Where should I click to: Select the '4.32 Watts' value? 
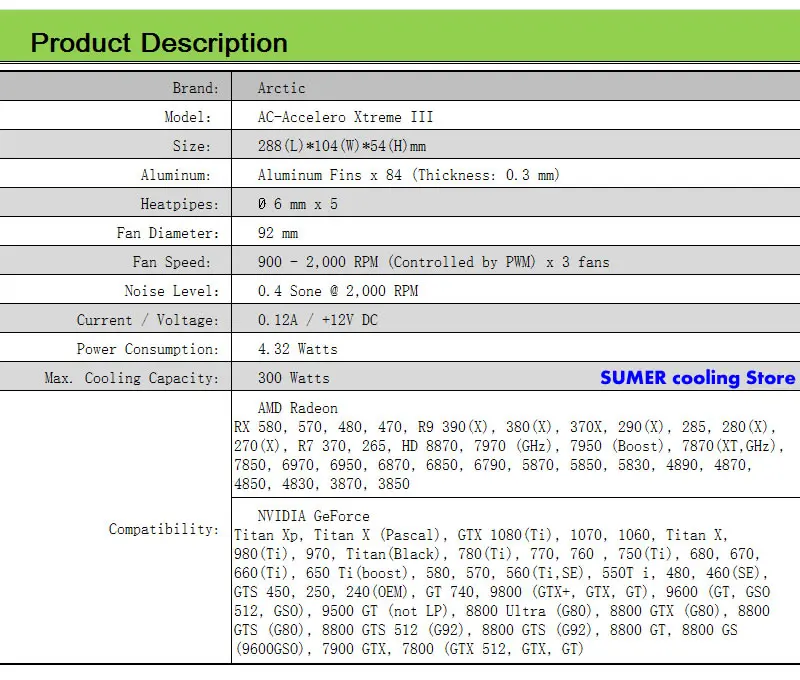point(298,349)
